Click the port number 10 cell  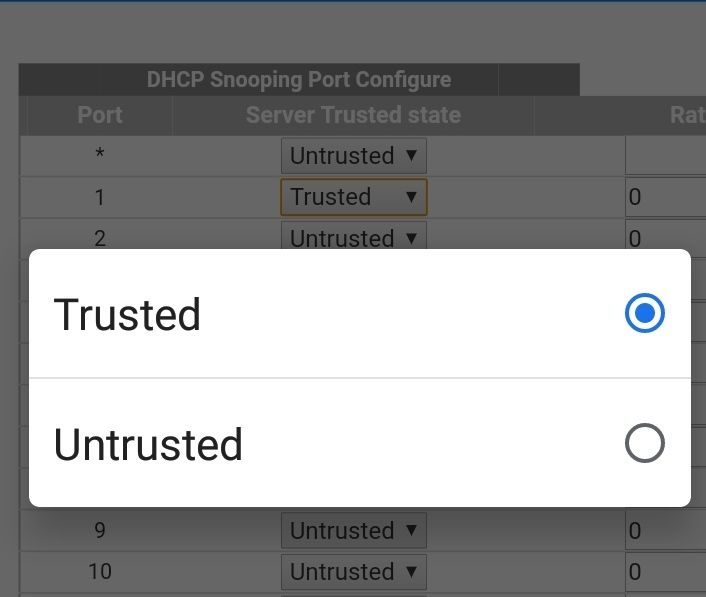[x=99, y=571]
